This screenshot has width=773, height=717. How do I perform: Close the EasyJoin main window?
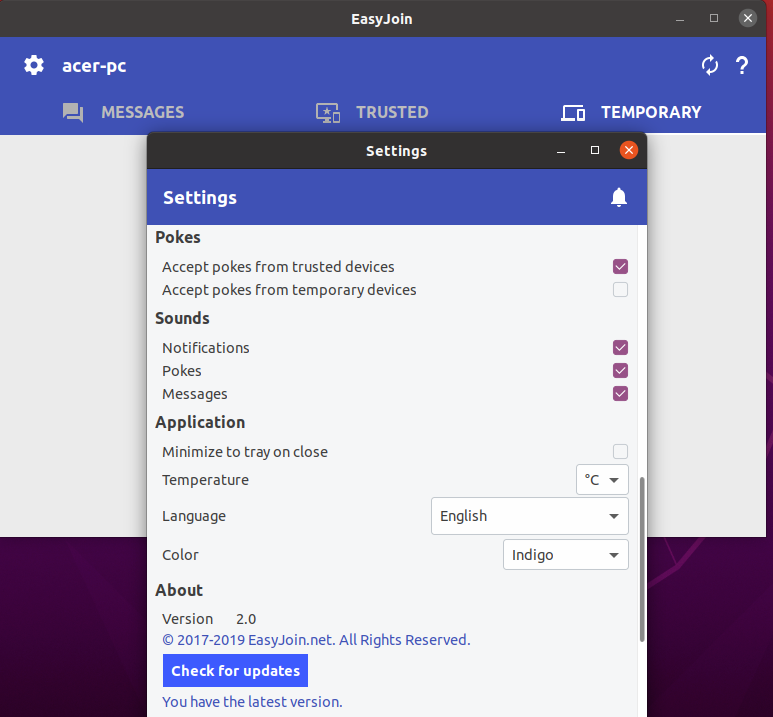click(748, 19)
